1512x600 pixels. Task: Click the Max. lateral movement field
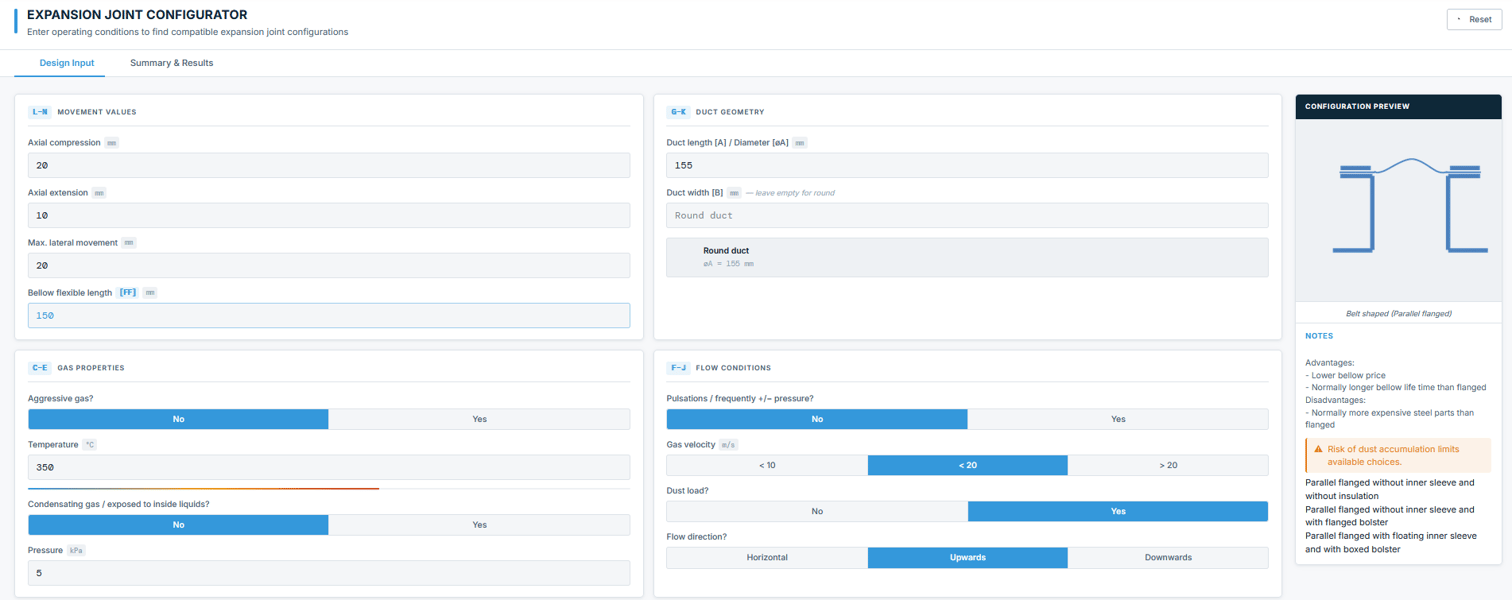tap(329, 265)
